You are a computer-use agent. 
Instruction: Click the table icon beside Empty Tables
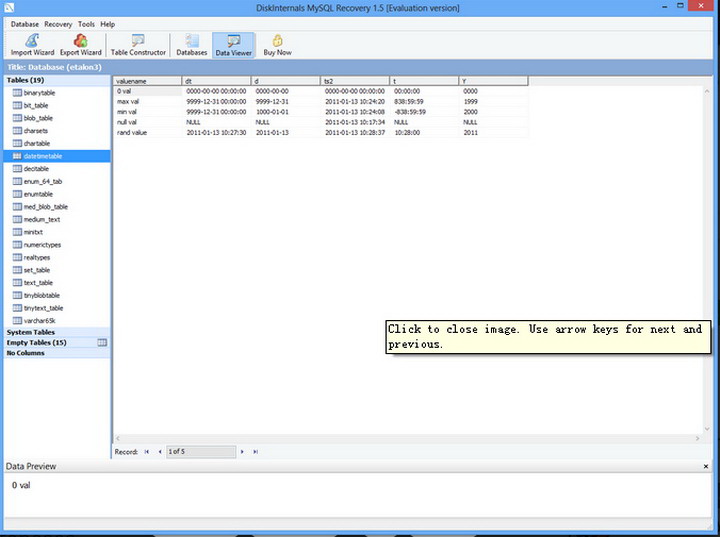102,343
